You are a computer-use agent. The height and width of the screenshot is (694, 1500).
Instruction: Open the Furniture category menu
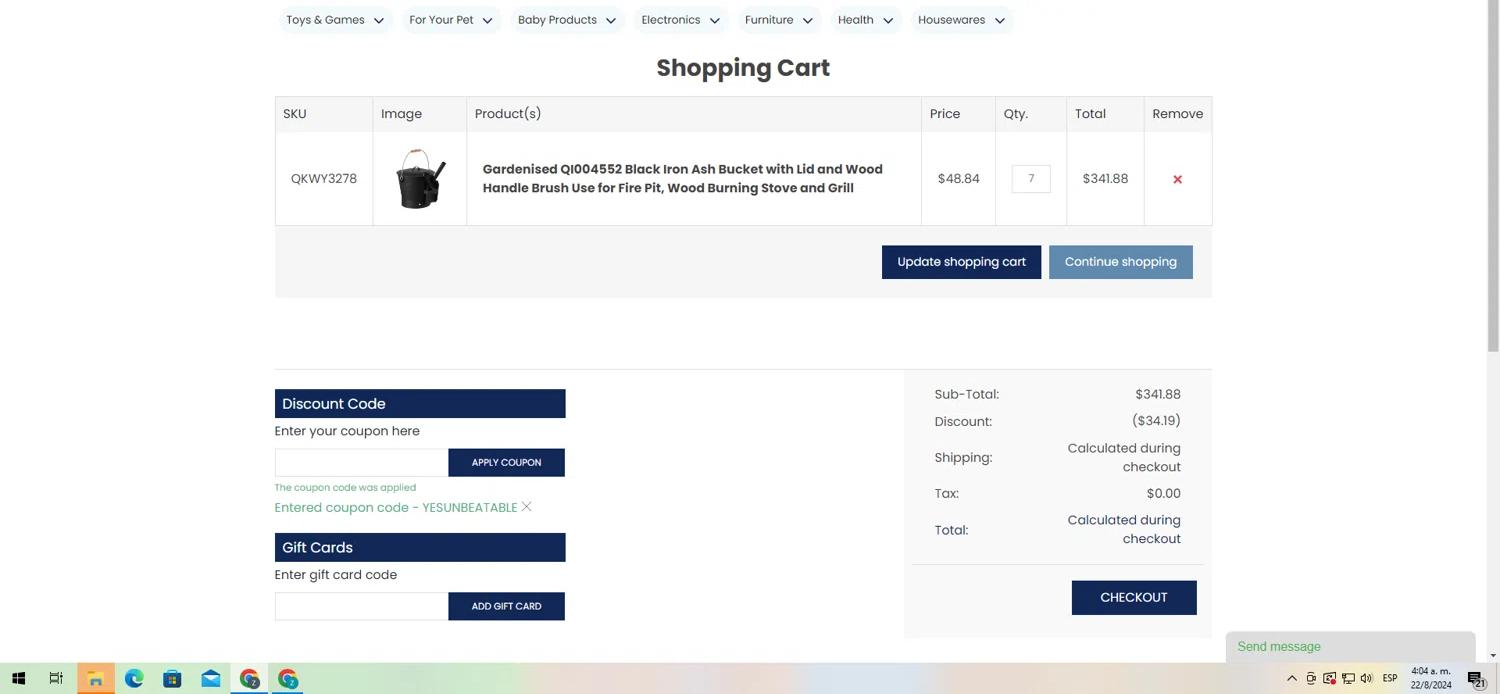pyautogui.click(x=778, y=20)
